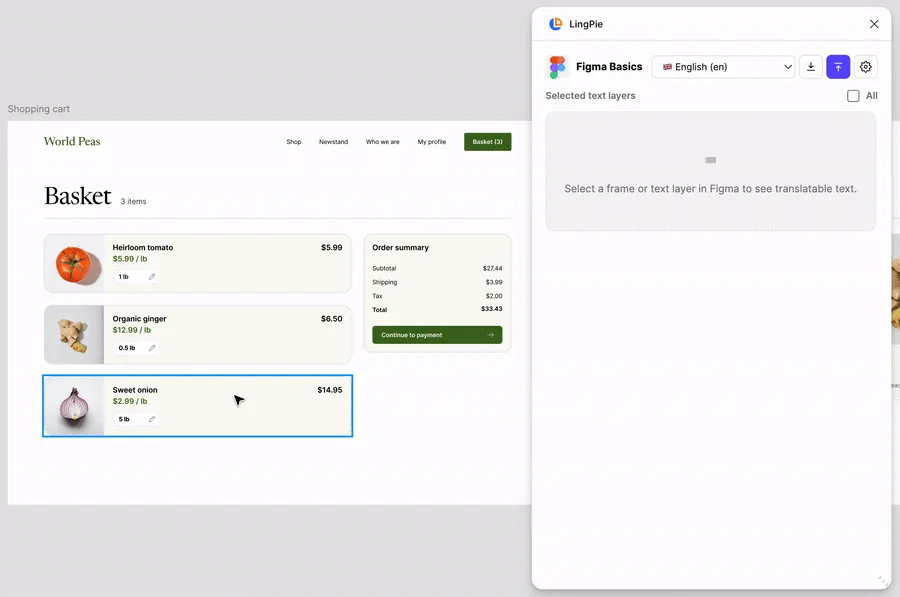
Task: Select the 0.5 lb quantity field
Action: pos(136,348)
